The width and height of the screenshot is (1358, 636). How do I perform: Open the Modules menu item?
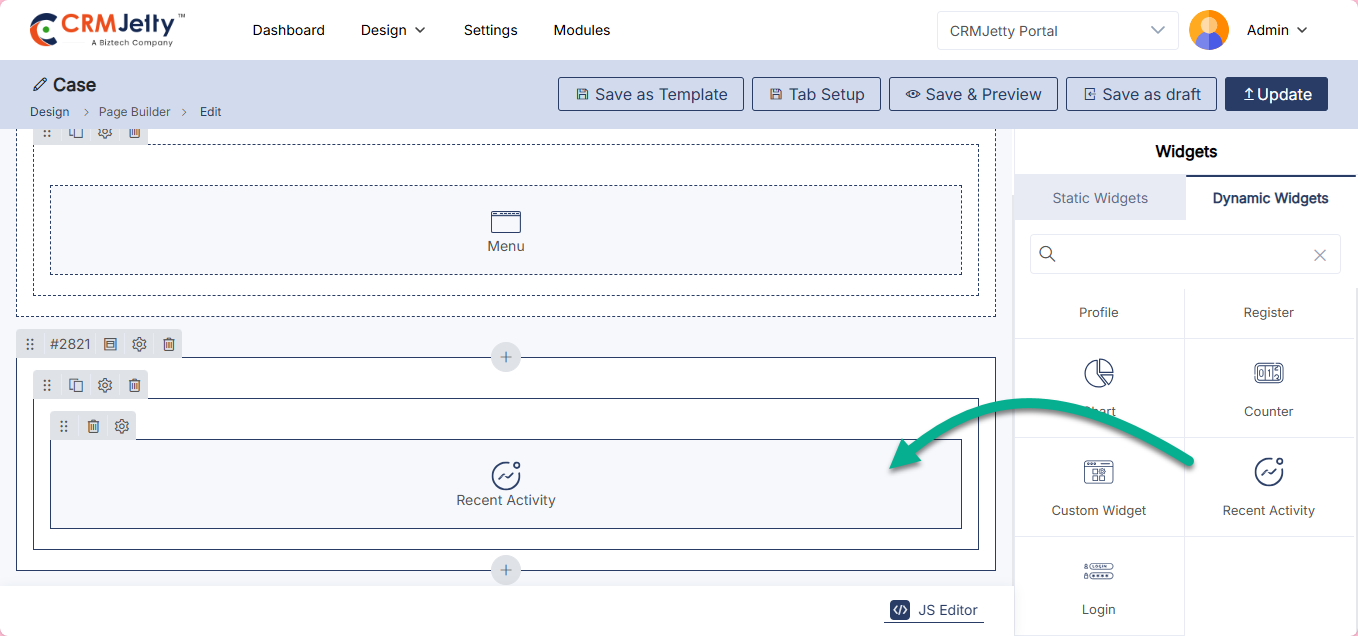[581, 30]
